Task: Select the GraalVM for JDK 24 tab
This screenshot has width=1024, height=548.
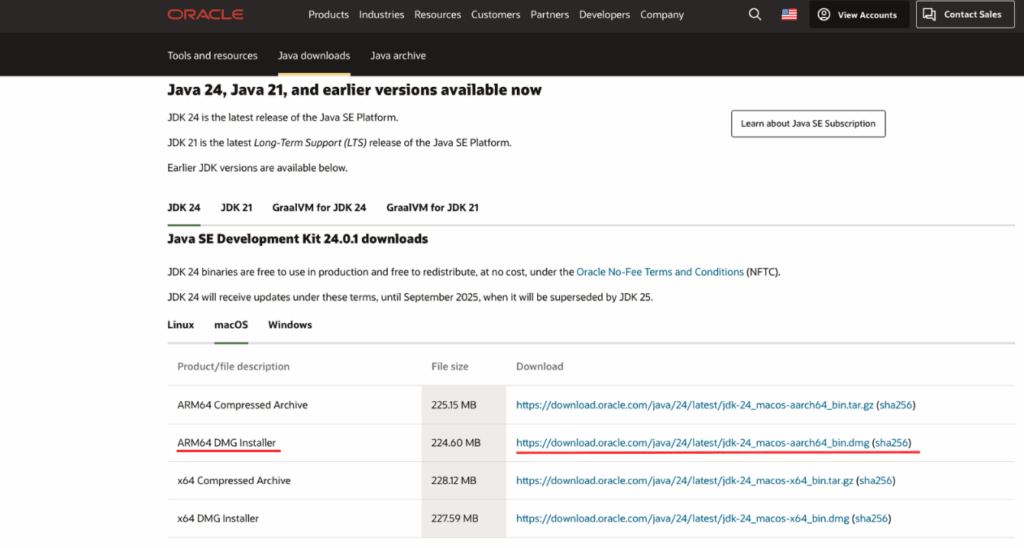Action: pyautogui.click(x=319, y=208)
